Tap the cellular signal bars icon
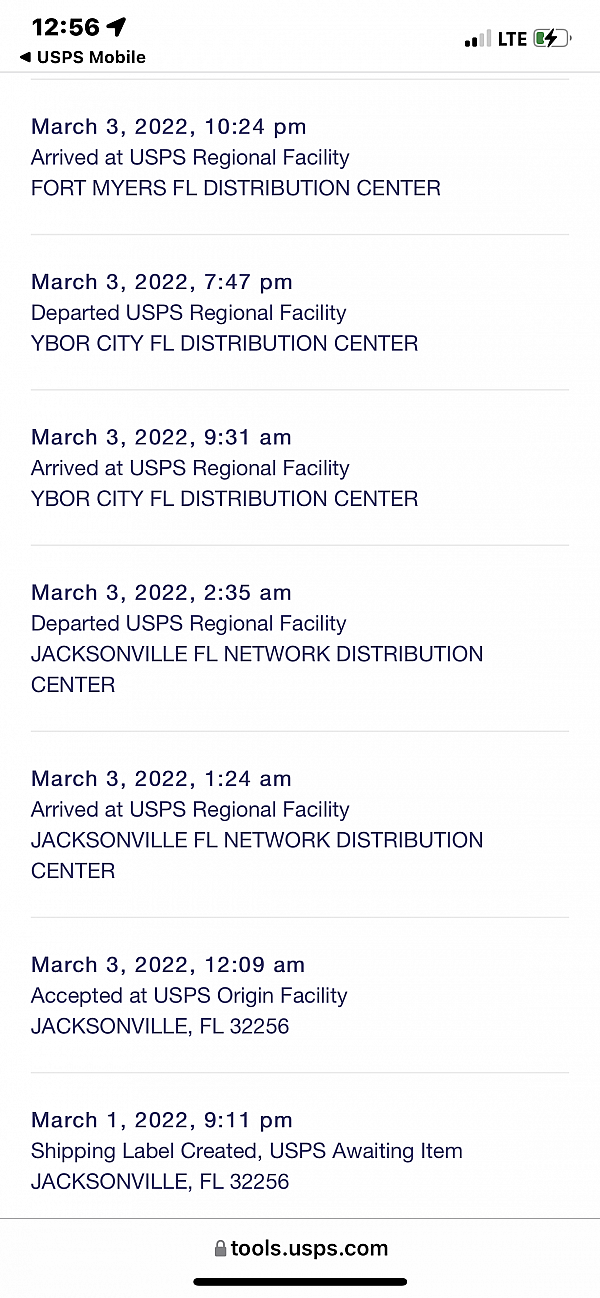The height and width of the screenshot is (1298, 600). point(477,39)
